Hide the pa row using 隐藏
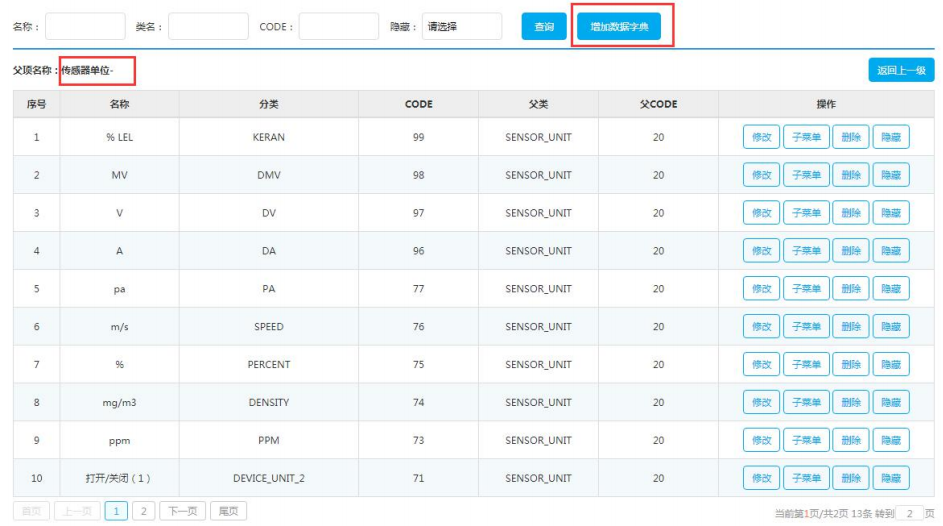943x526 pixels. click(x=891, y=289)
